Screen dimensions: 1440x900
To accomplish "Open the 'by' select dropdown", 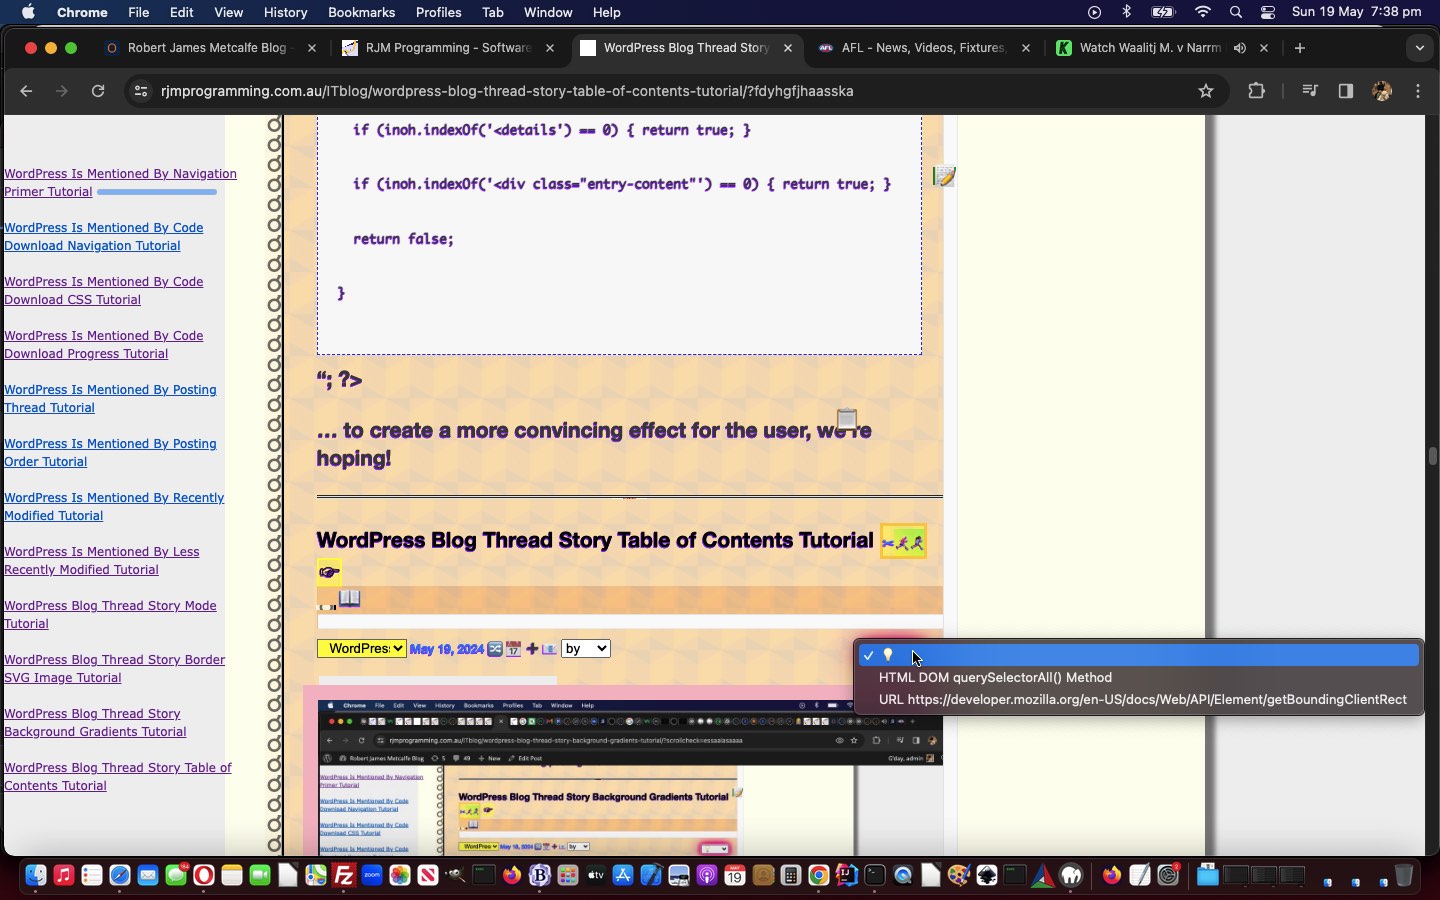I will [x=585, y=649].
